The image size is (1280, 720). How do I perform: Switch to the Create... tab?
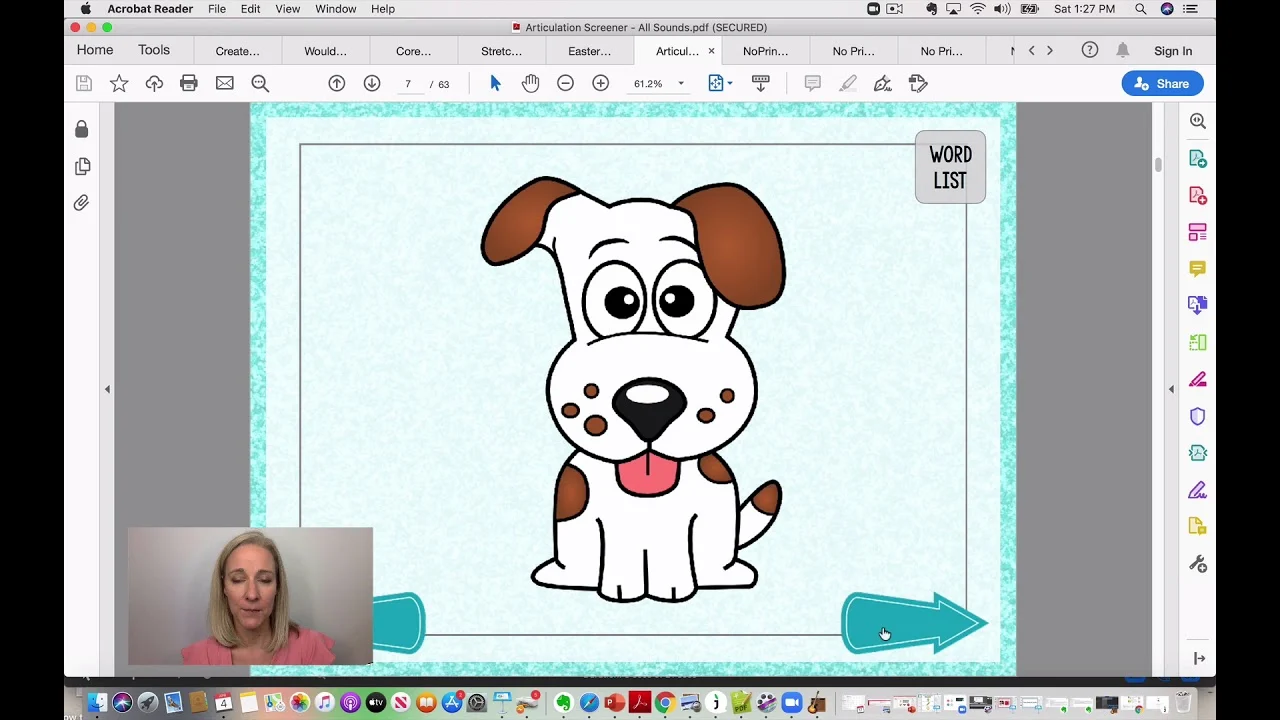pos(237,51)
